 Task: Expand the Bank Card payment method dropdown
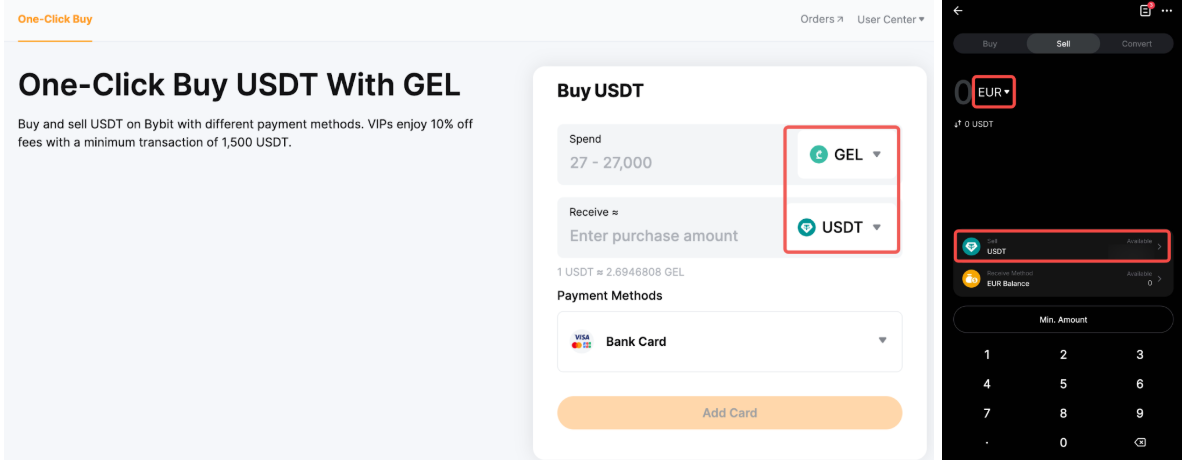coord(882,341)
